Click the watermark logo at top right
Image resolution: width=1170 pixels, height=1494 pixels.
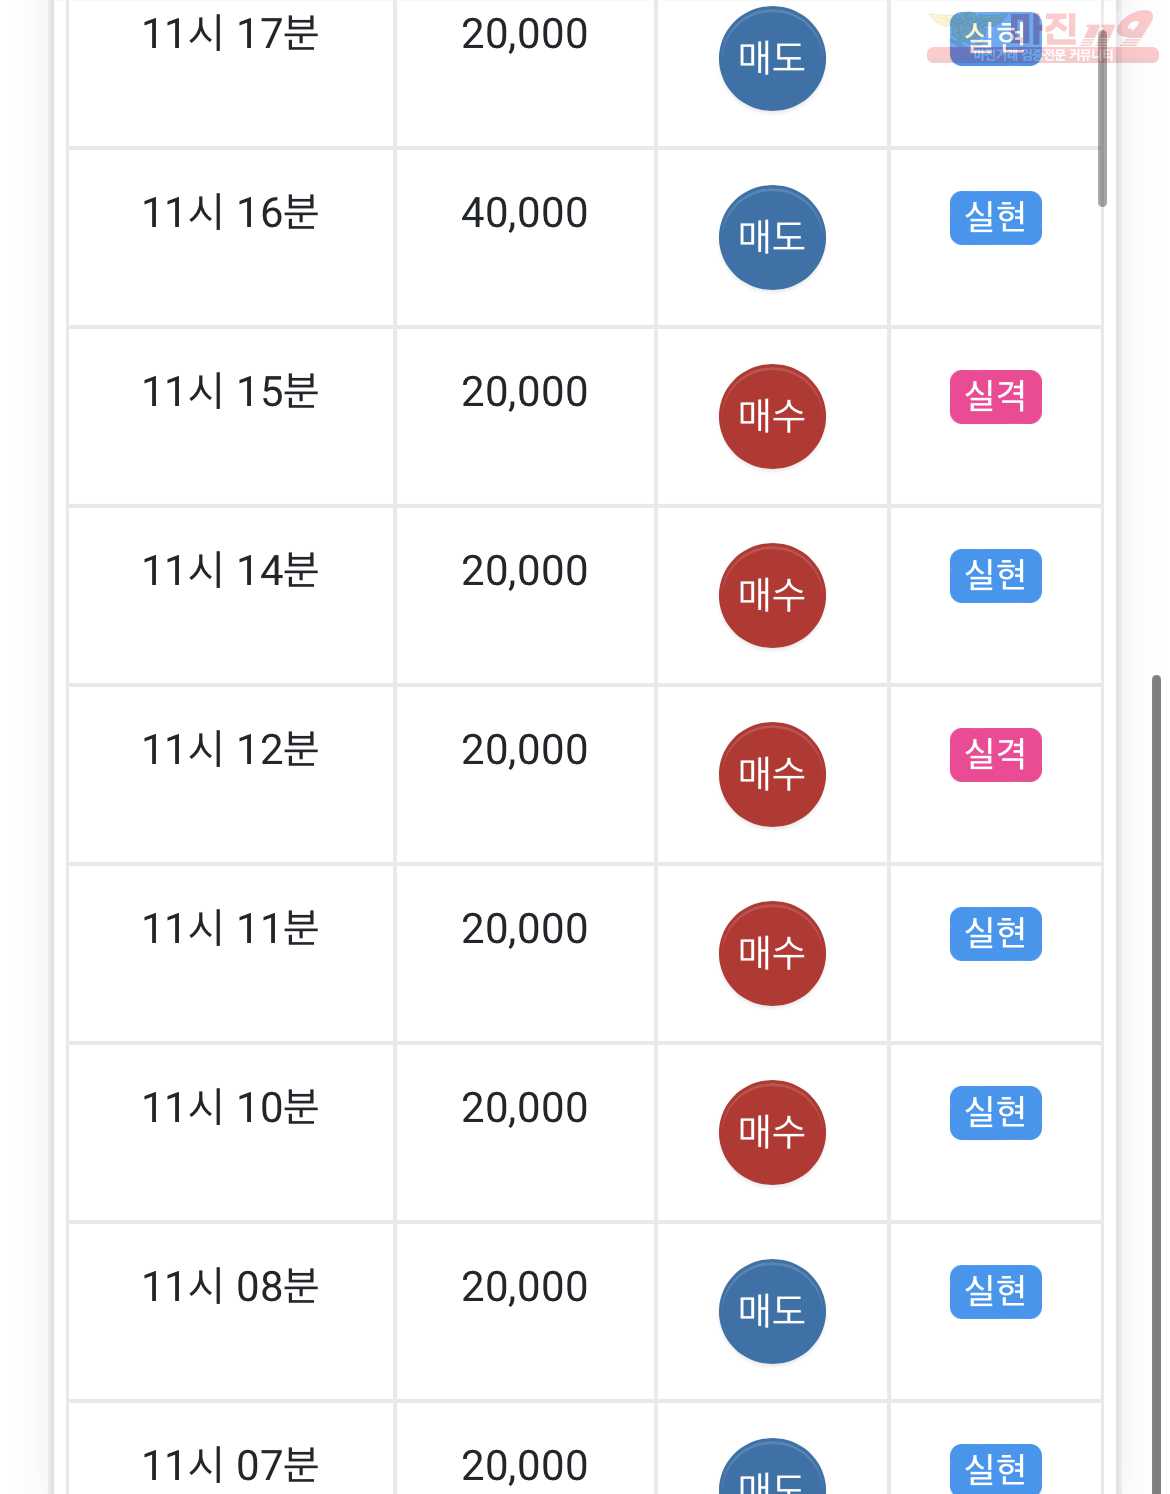coord(1042,38)
